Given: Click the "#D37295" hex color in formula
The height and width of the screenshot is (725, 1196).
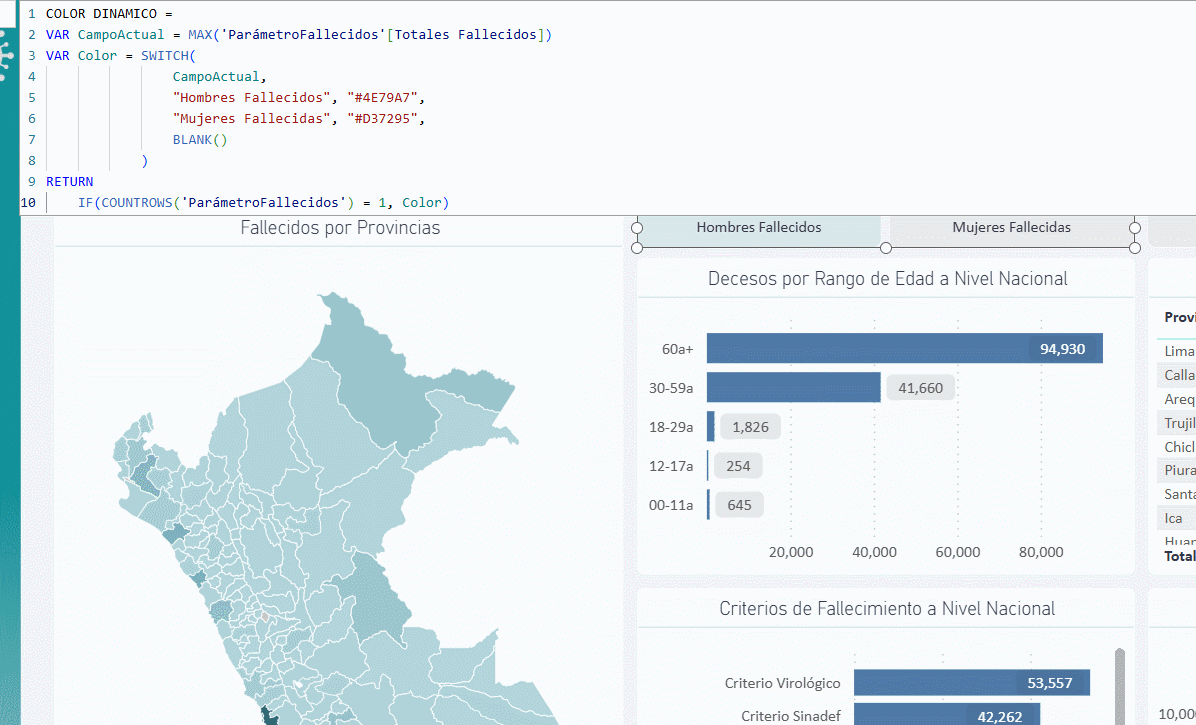Looking at the screenshot, I should point(385,119).
